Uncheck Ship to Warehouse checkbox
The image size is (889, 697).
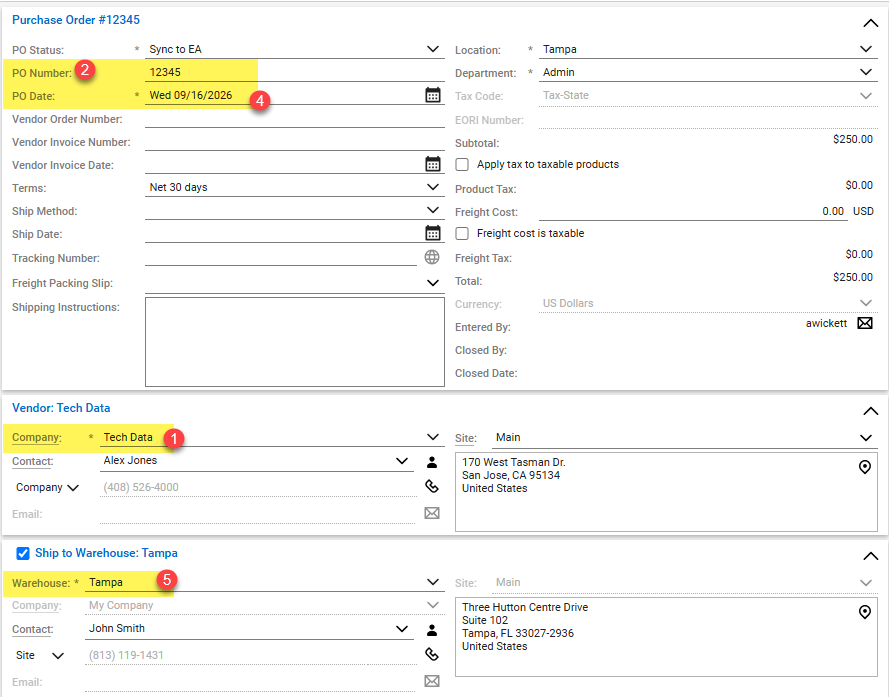(23, 554)
